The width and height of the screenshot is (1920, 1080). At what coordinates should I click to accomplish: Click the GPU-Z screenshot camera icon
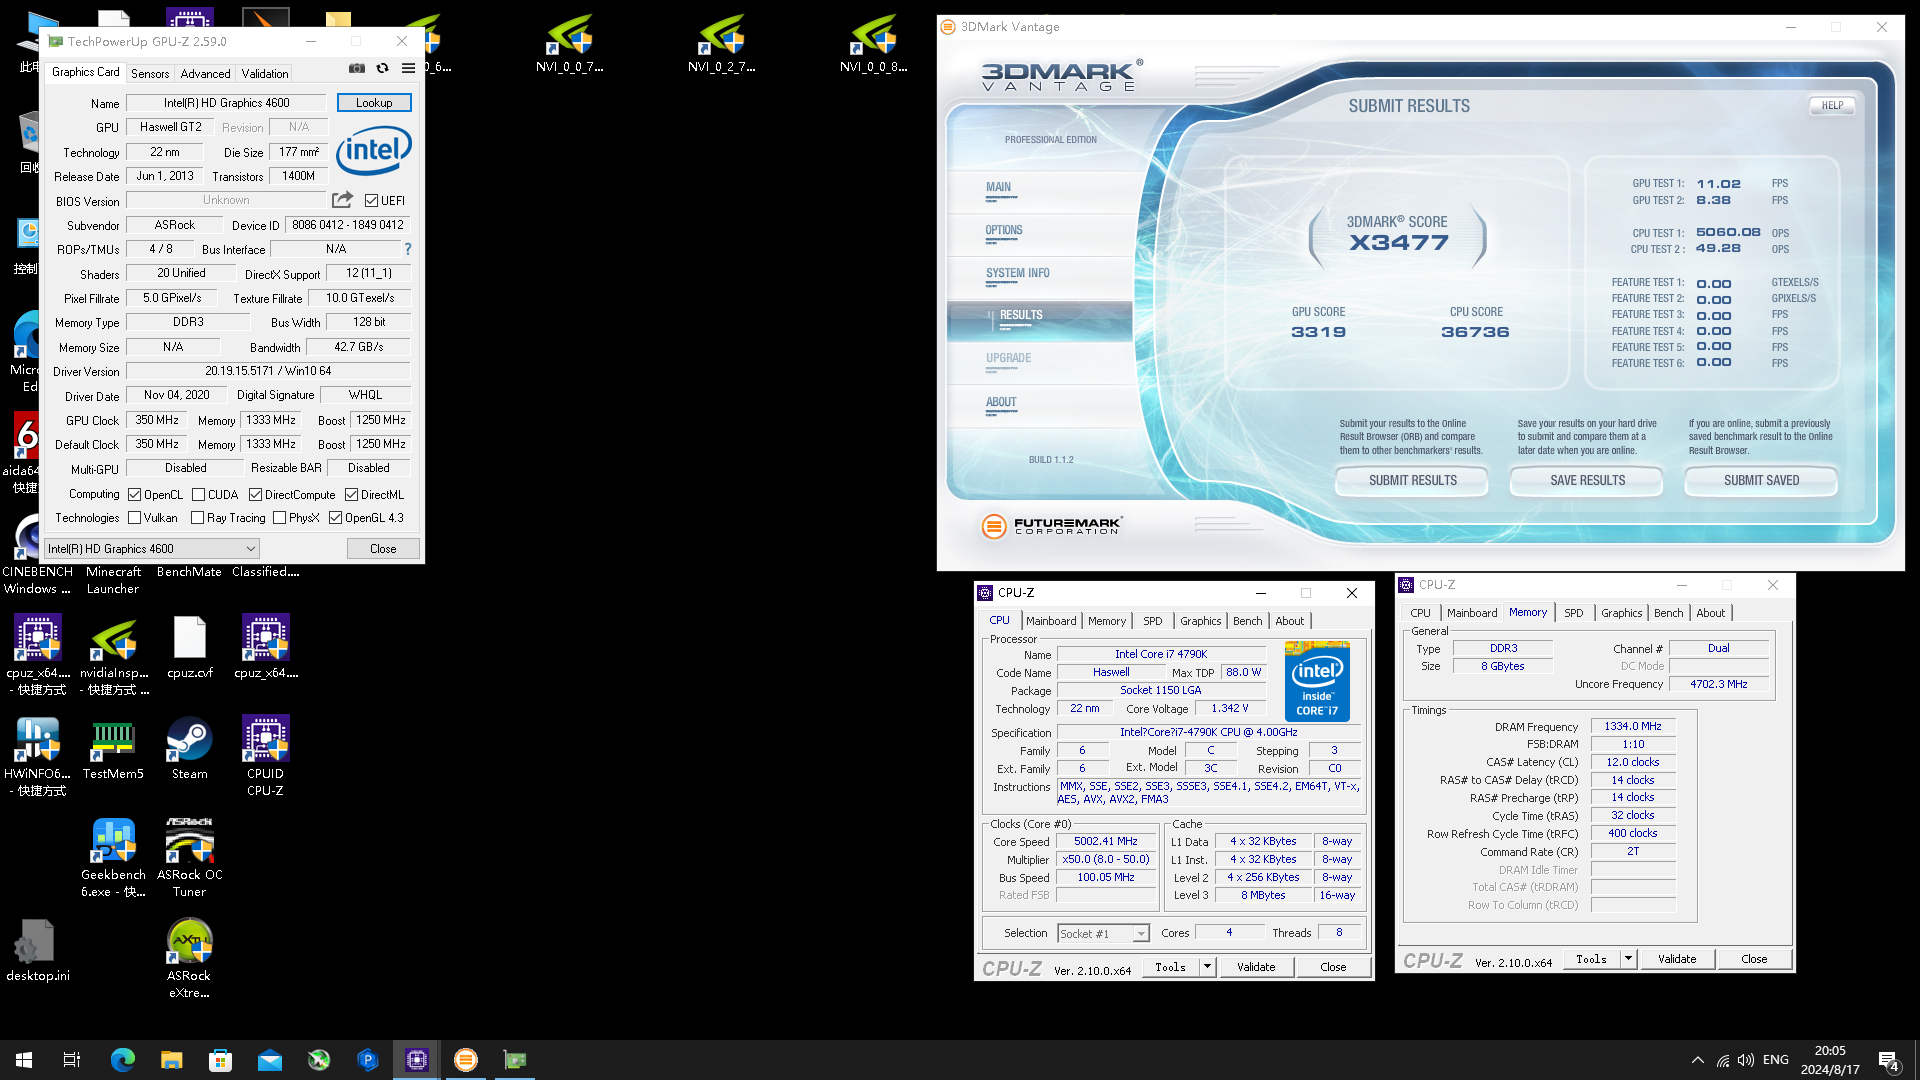coord(356,68)
